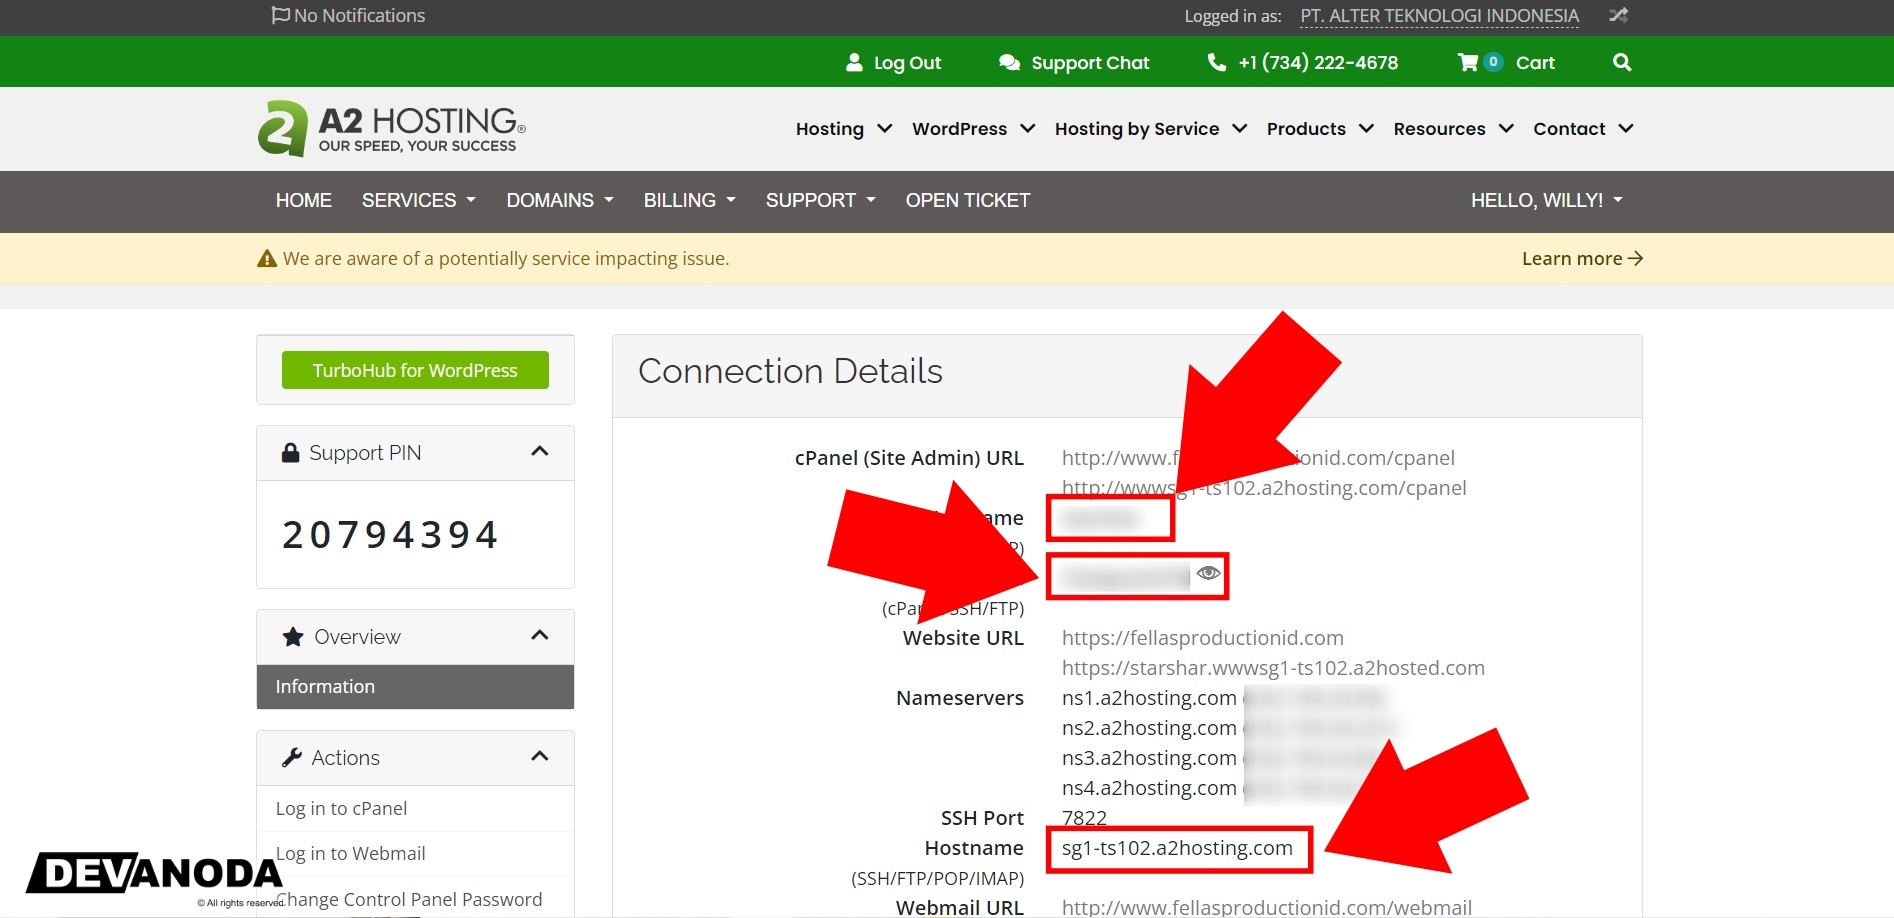Viewport: 1894px width, 918px height.
Task: Click the phone handset icon
Action: point(1216,62)
